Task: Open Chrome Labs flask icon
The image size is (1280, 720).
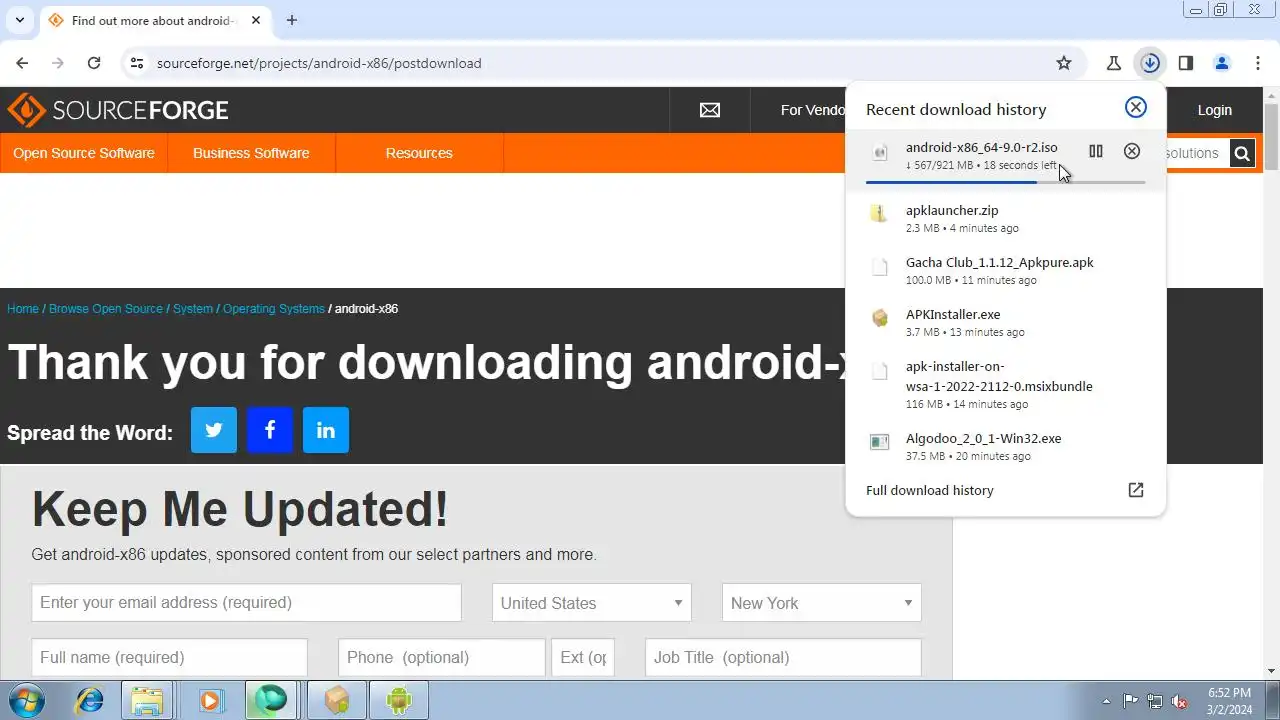Action: tap(1114, 63)
